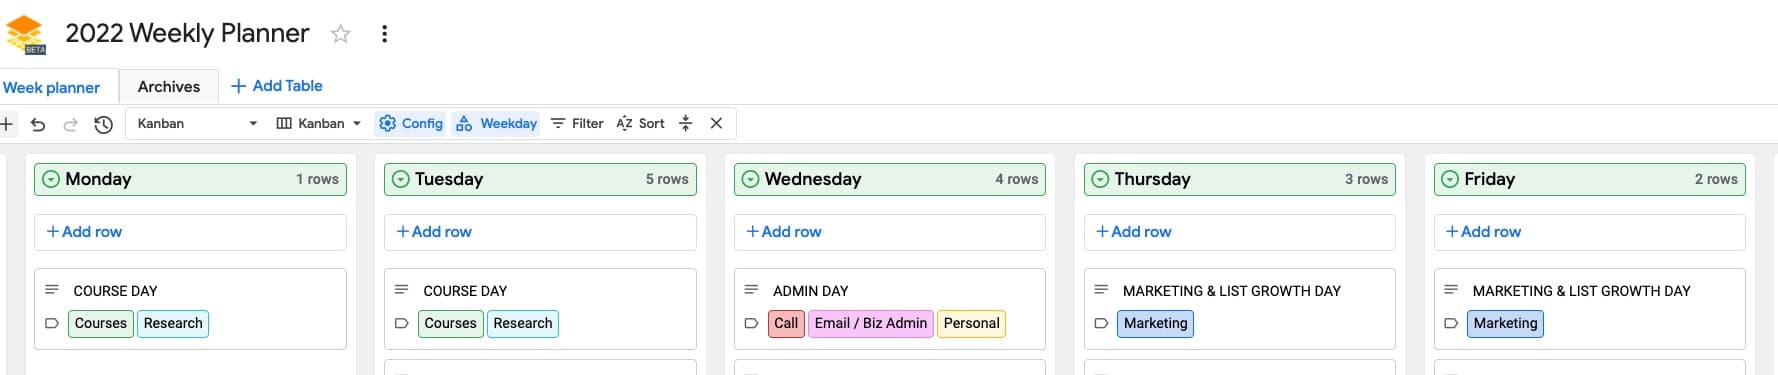Click the undo arrow icon
This screenshot has width=1778, height=375.
point(38,124)
